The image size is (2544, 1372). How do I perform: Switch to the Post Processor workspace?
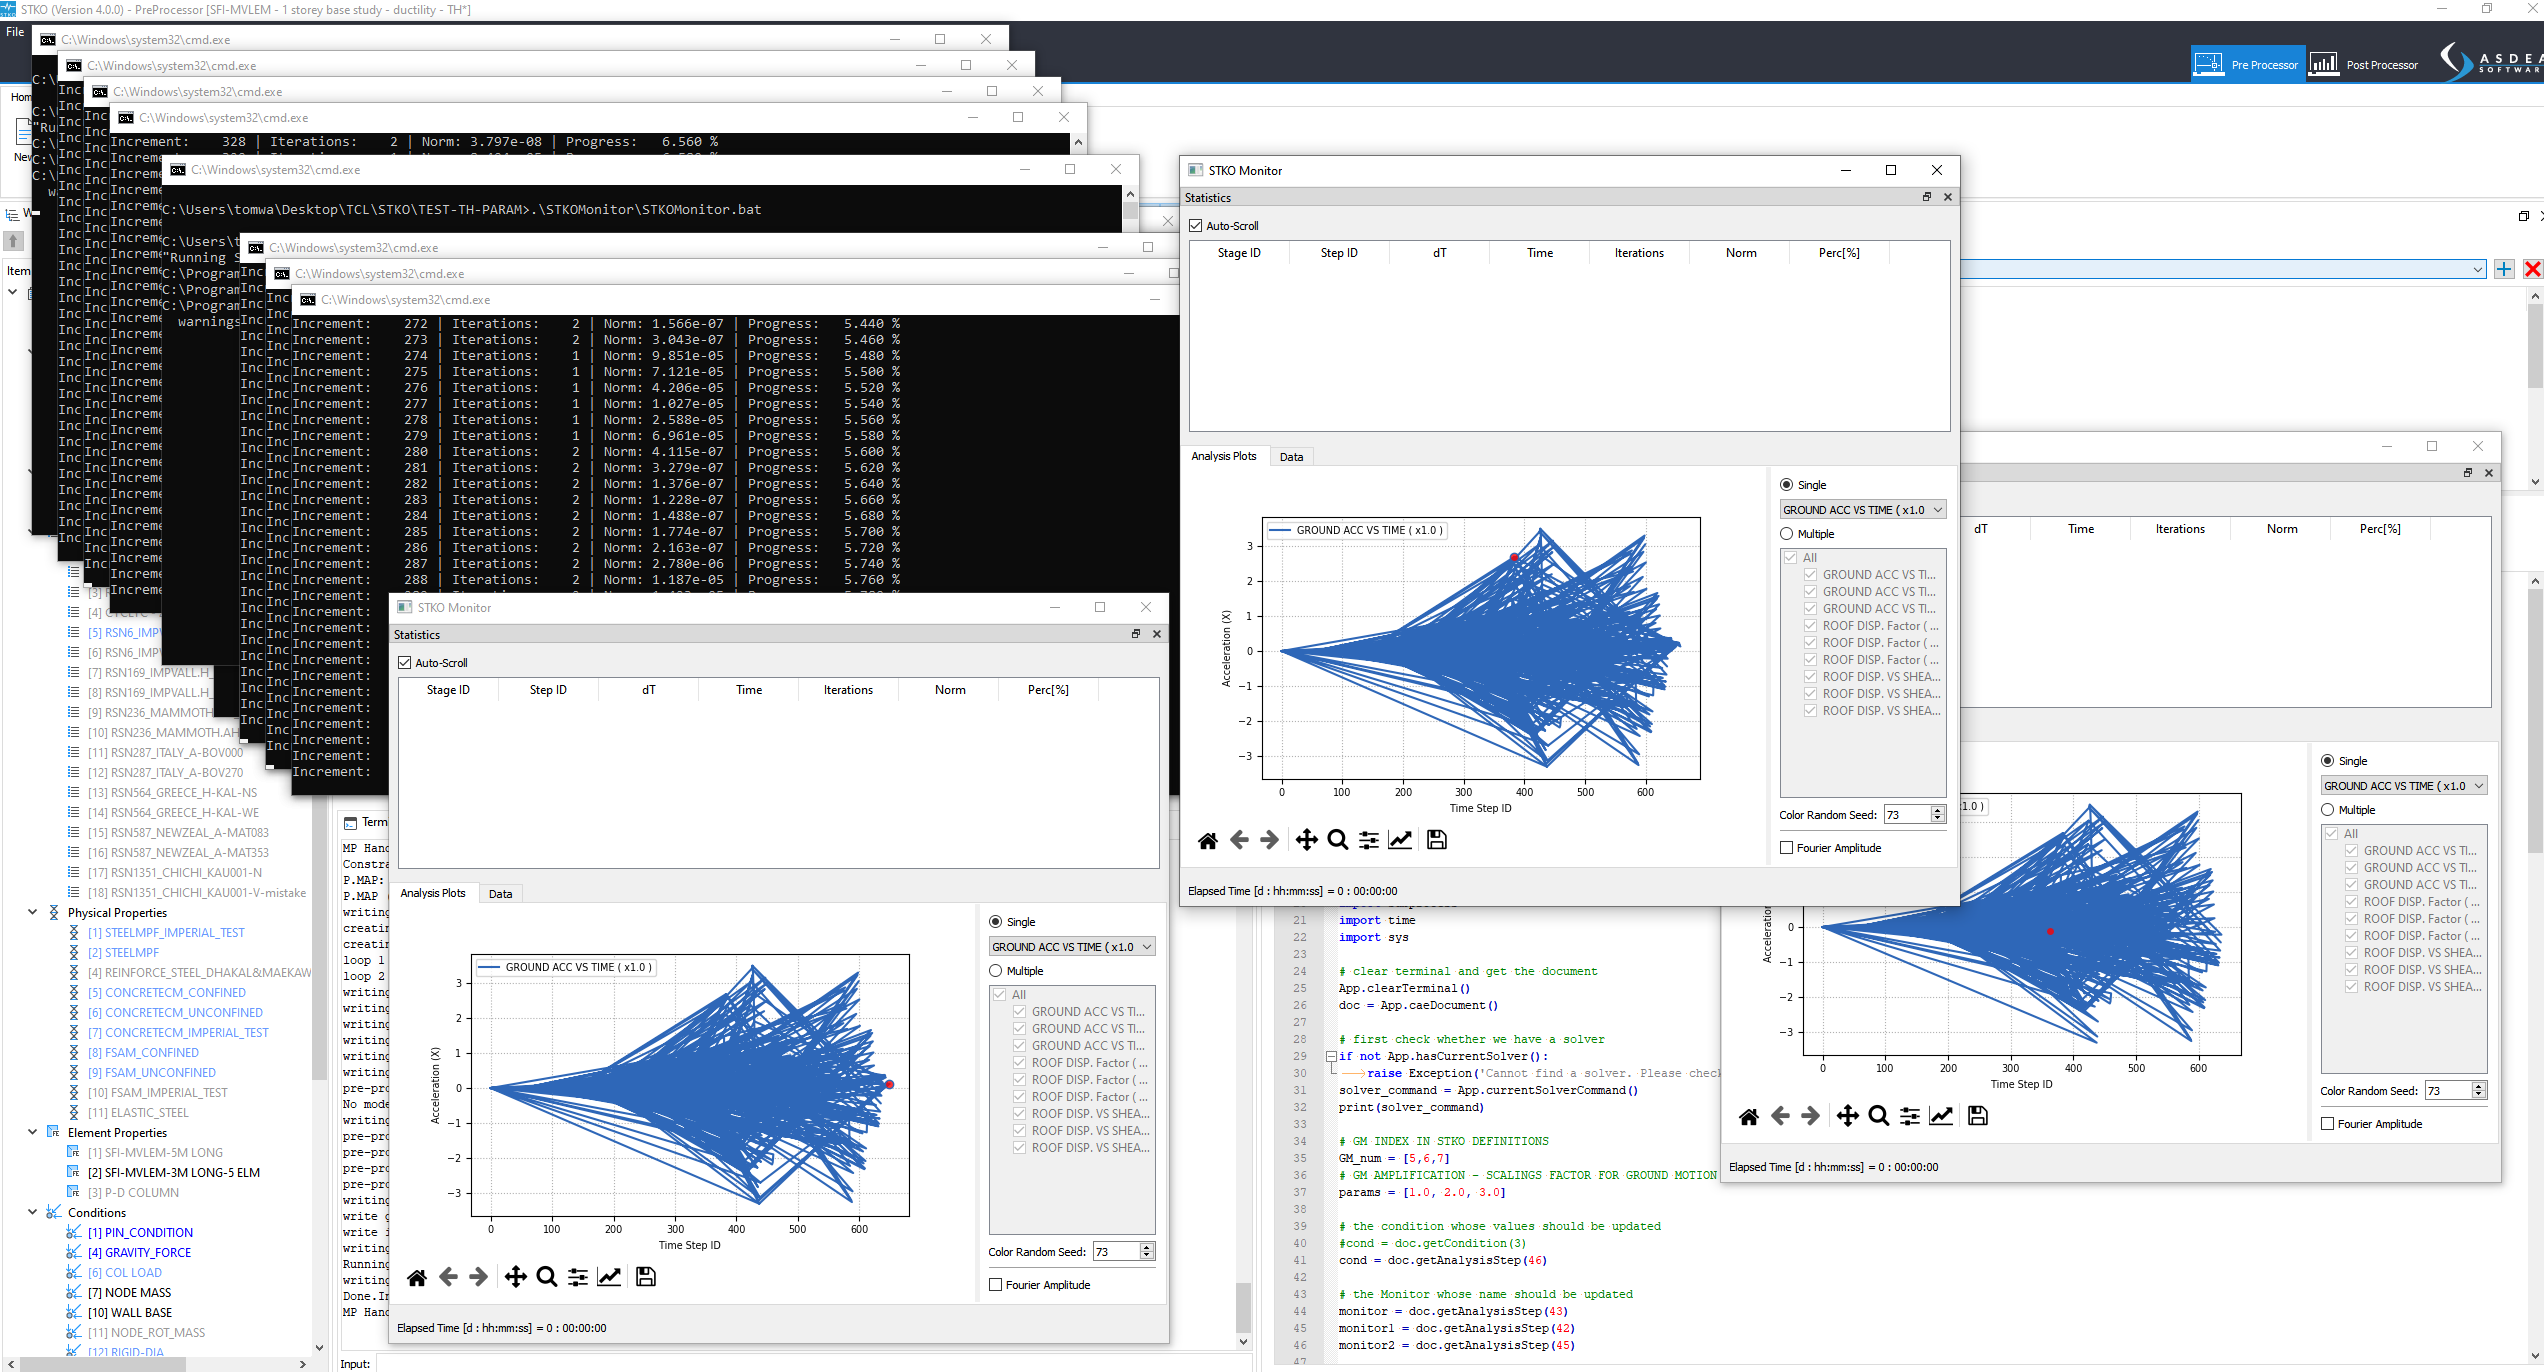(x=2364, y=65)
